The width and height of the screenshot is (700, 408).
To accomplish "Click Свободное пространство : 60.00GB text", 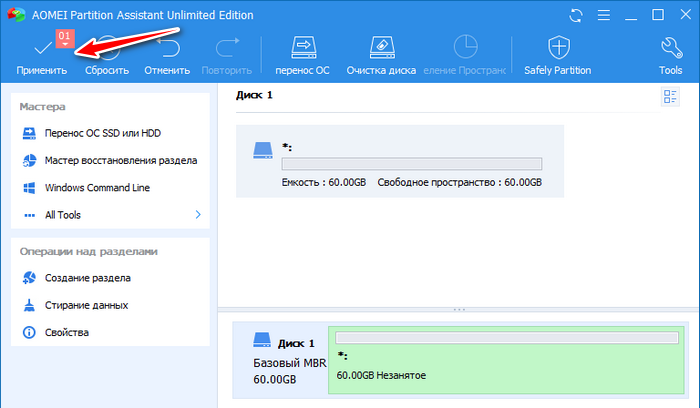I will click(459, 182).
